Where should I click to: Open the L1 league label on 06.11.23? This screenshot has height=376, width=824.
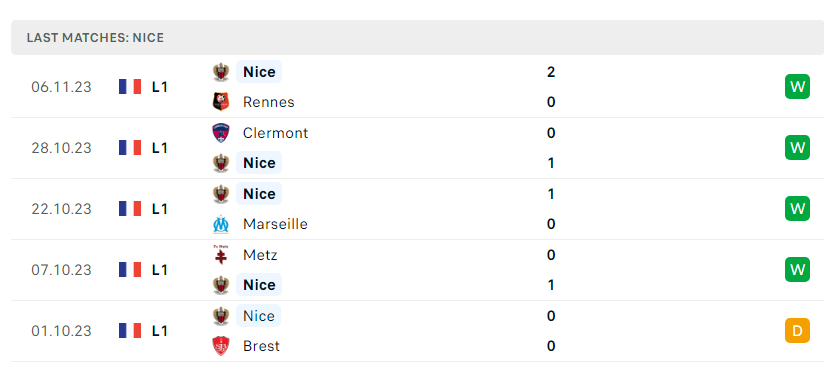[160, 87]
